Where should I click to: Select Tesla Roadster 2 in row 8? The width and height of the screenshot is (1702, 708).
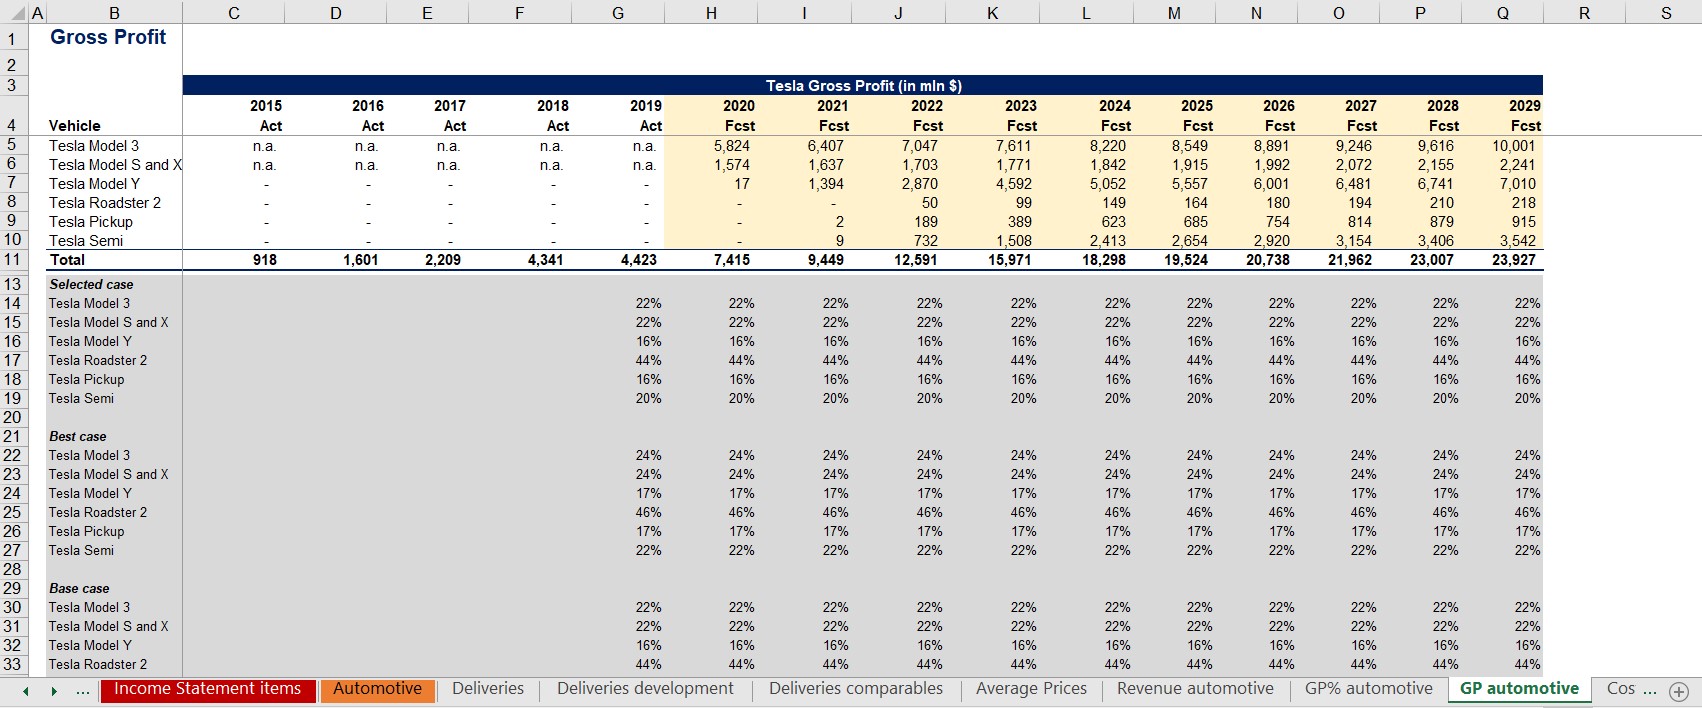click(x=104, y=203)
